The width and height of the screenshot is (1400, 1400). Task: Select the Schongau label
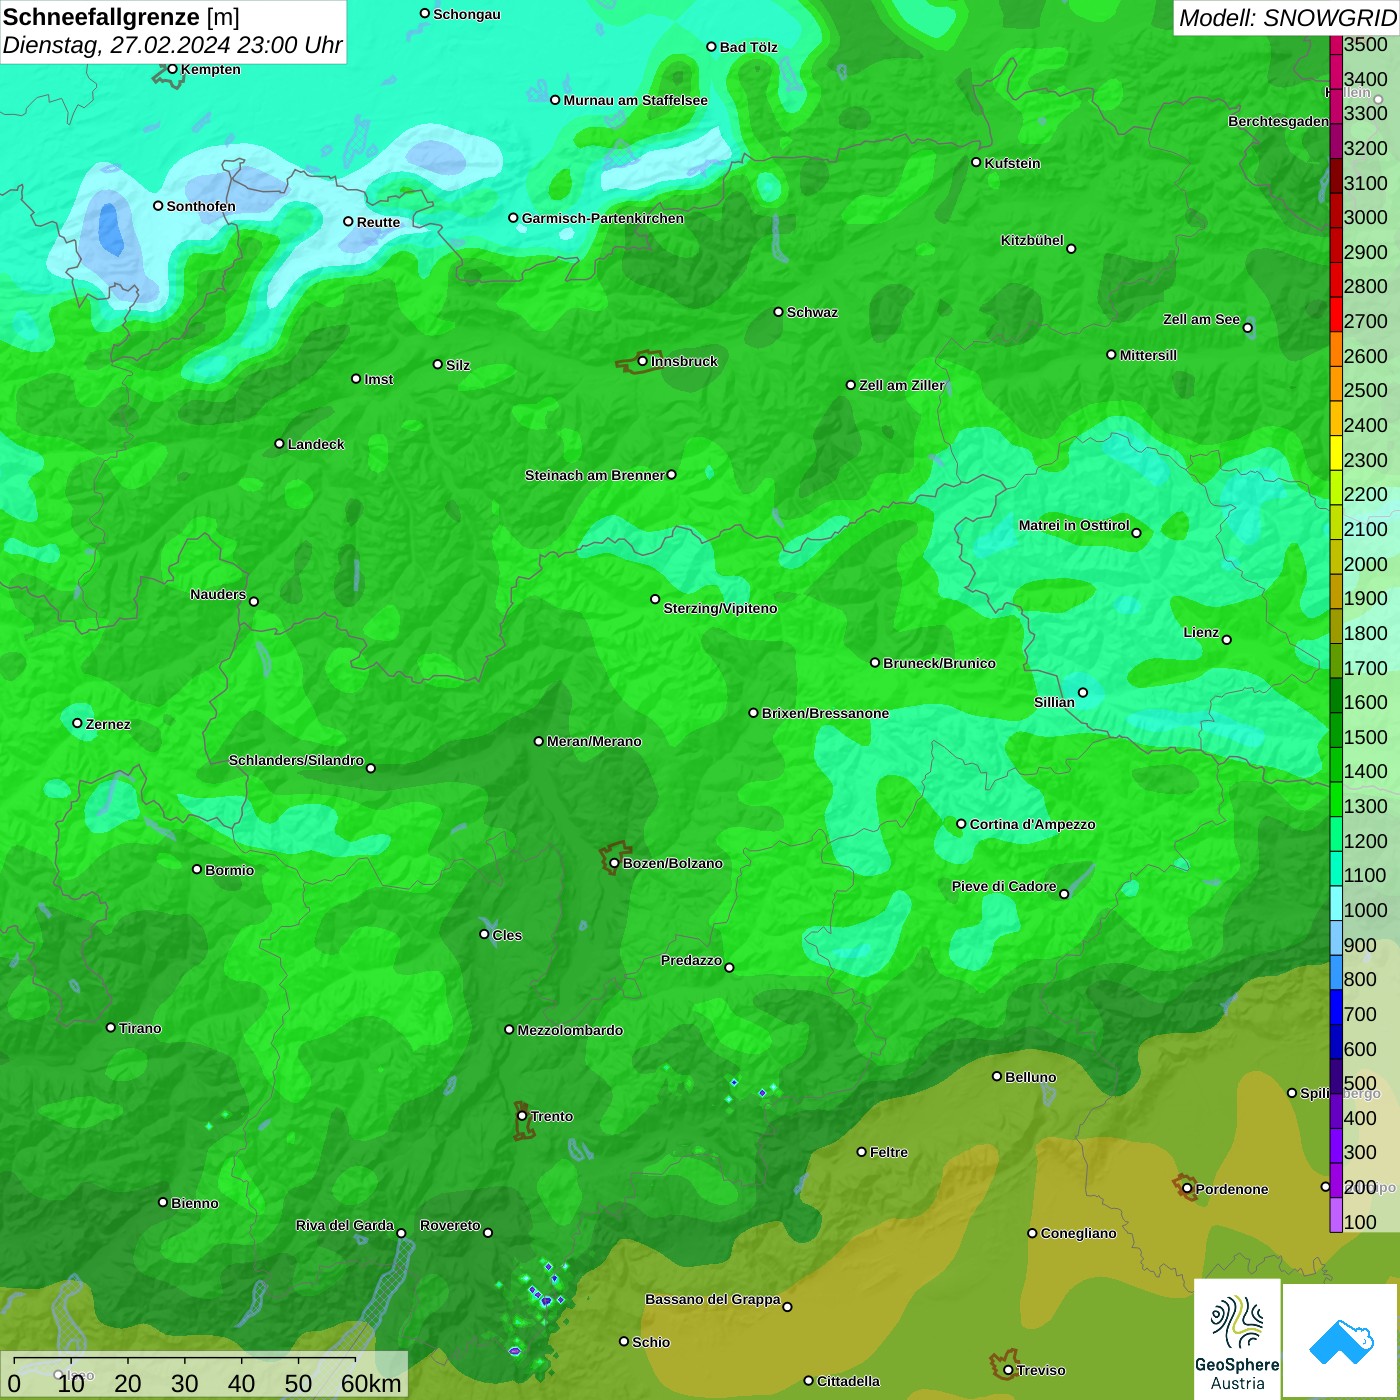click(x=466, y=14)
